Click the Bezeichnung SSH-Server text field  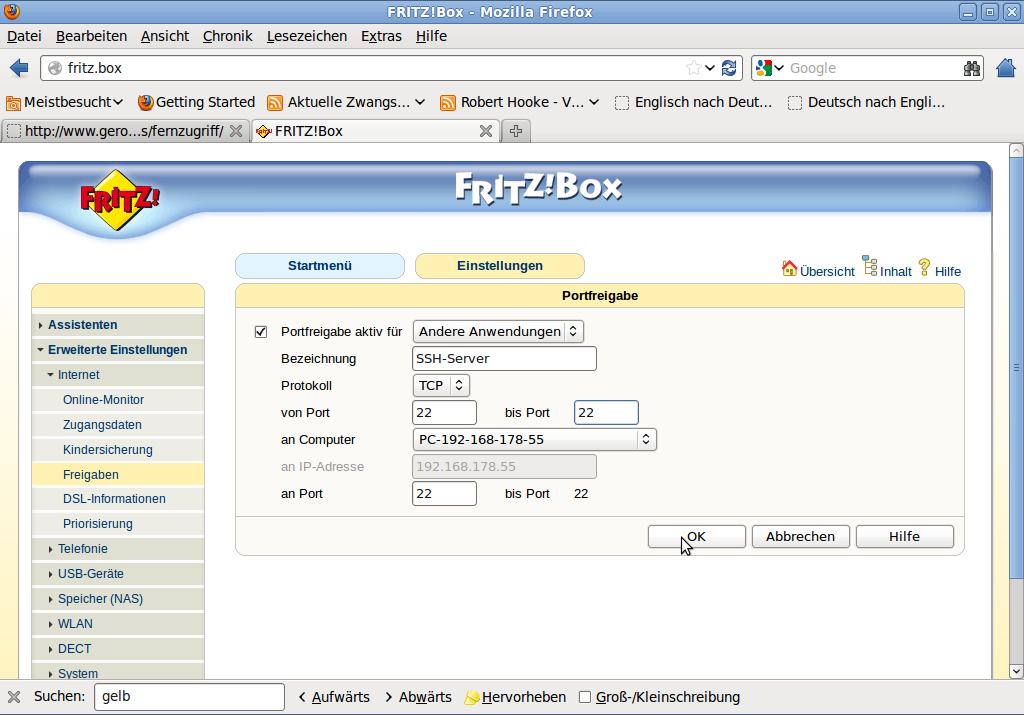(x=504, y=358)
